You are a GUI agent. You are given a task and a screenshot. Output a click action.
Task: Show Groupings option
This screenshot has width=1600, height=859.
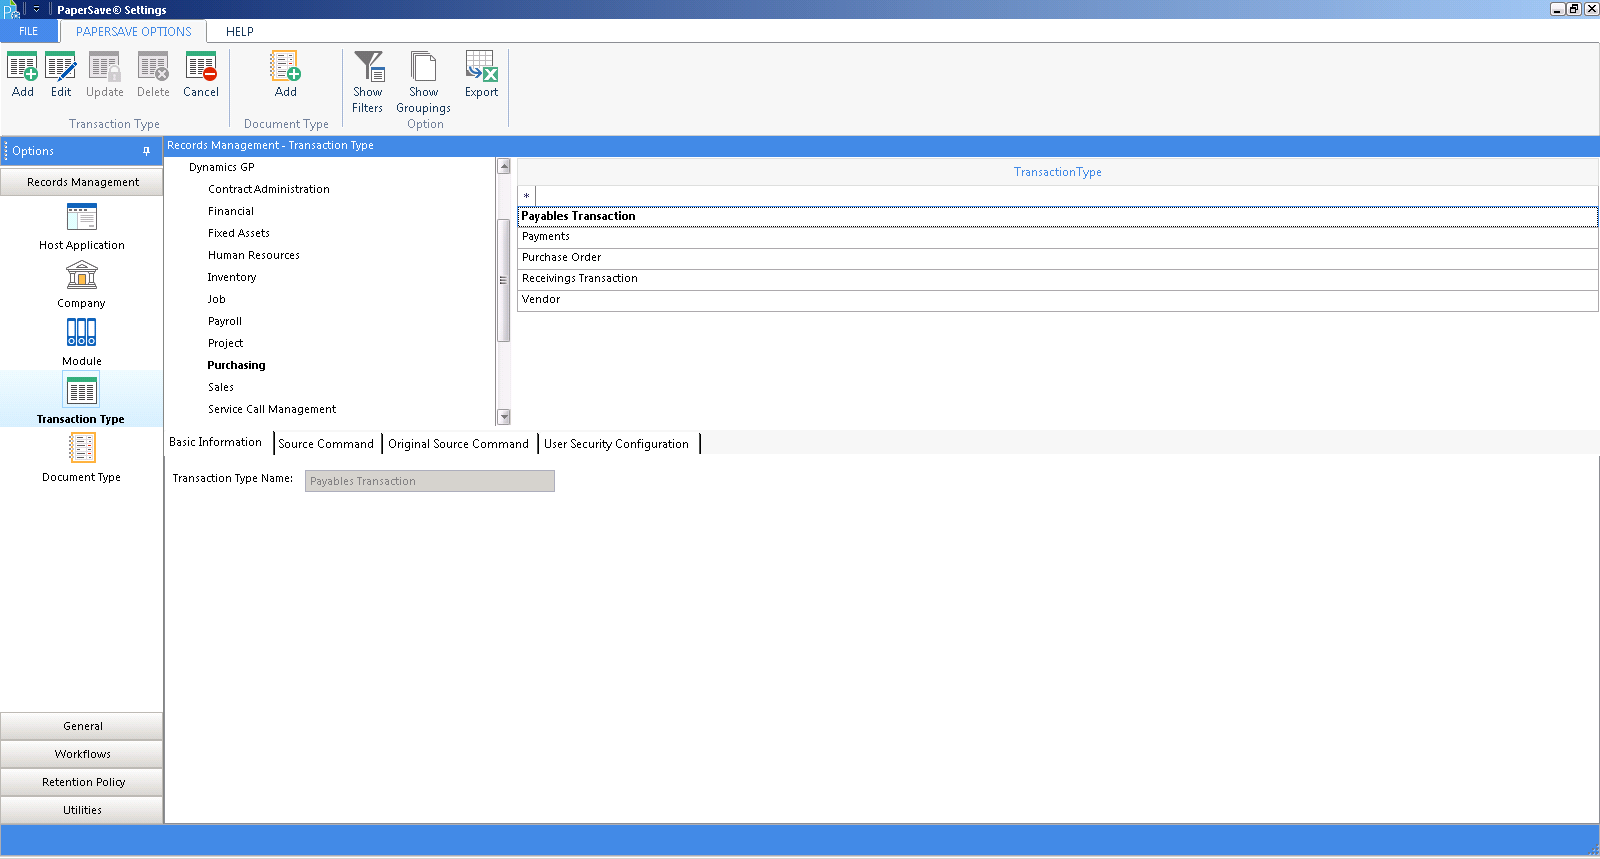(x=424, y=82)
